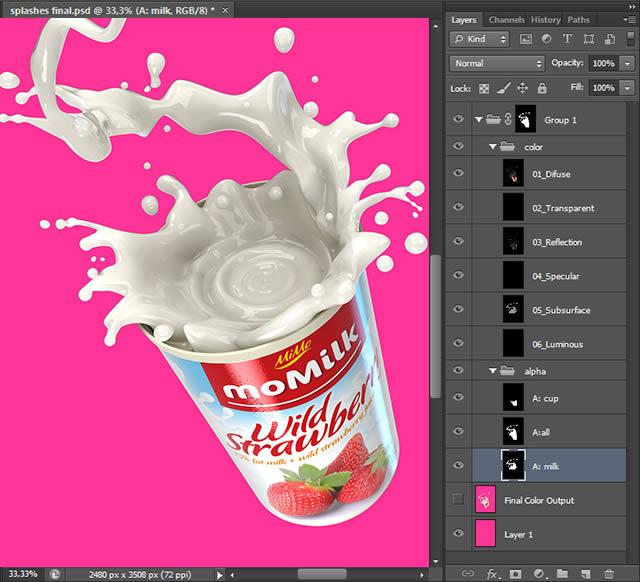The width and height of the screenshot is (640, 582).
Task: Hide the color group eye icon
Action: (x=458, y=146)
